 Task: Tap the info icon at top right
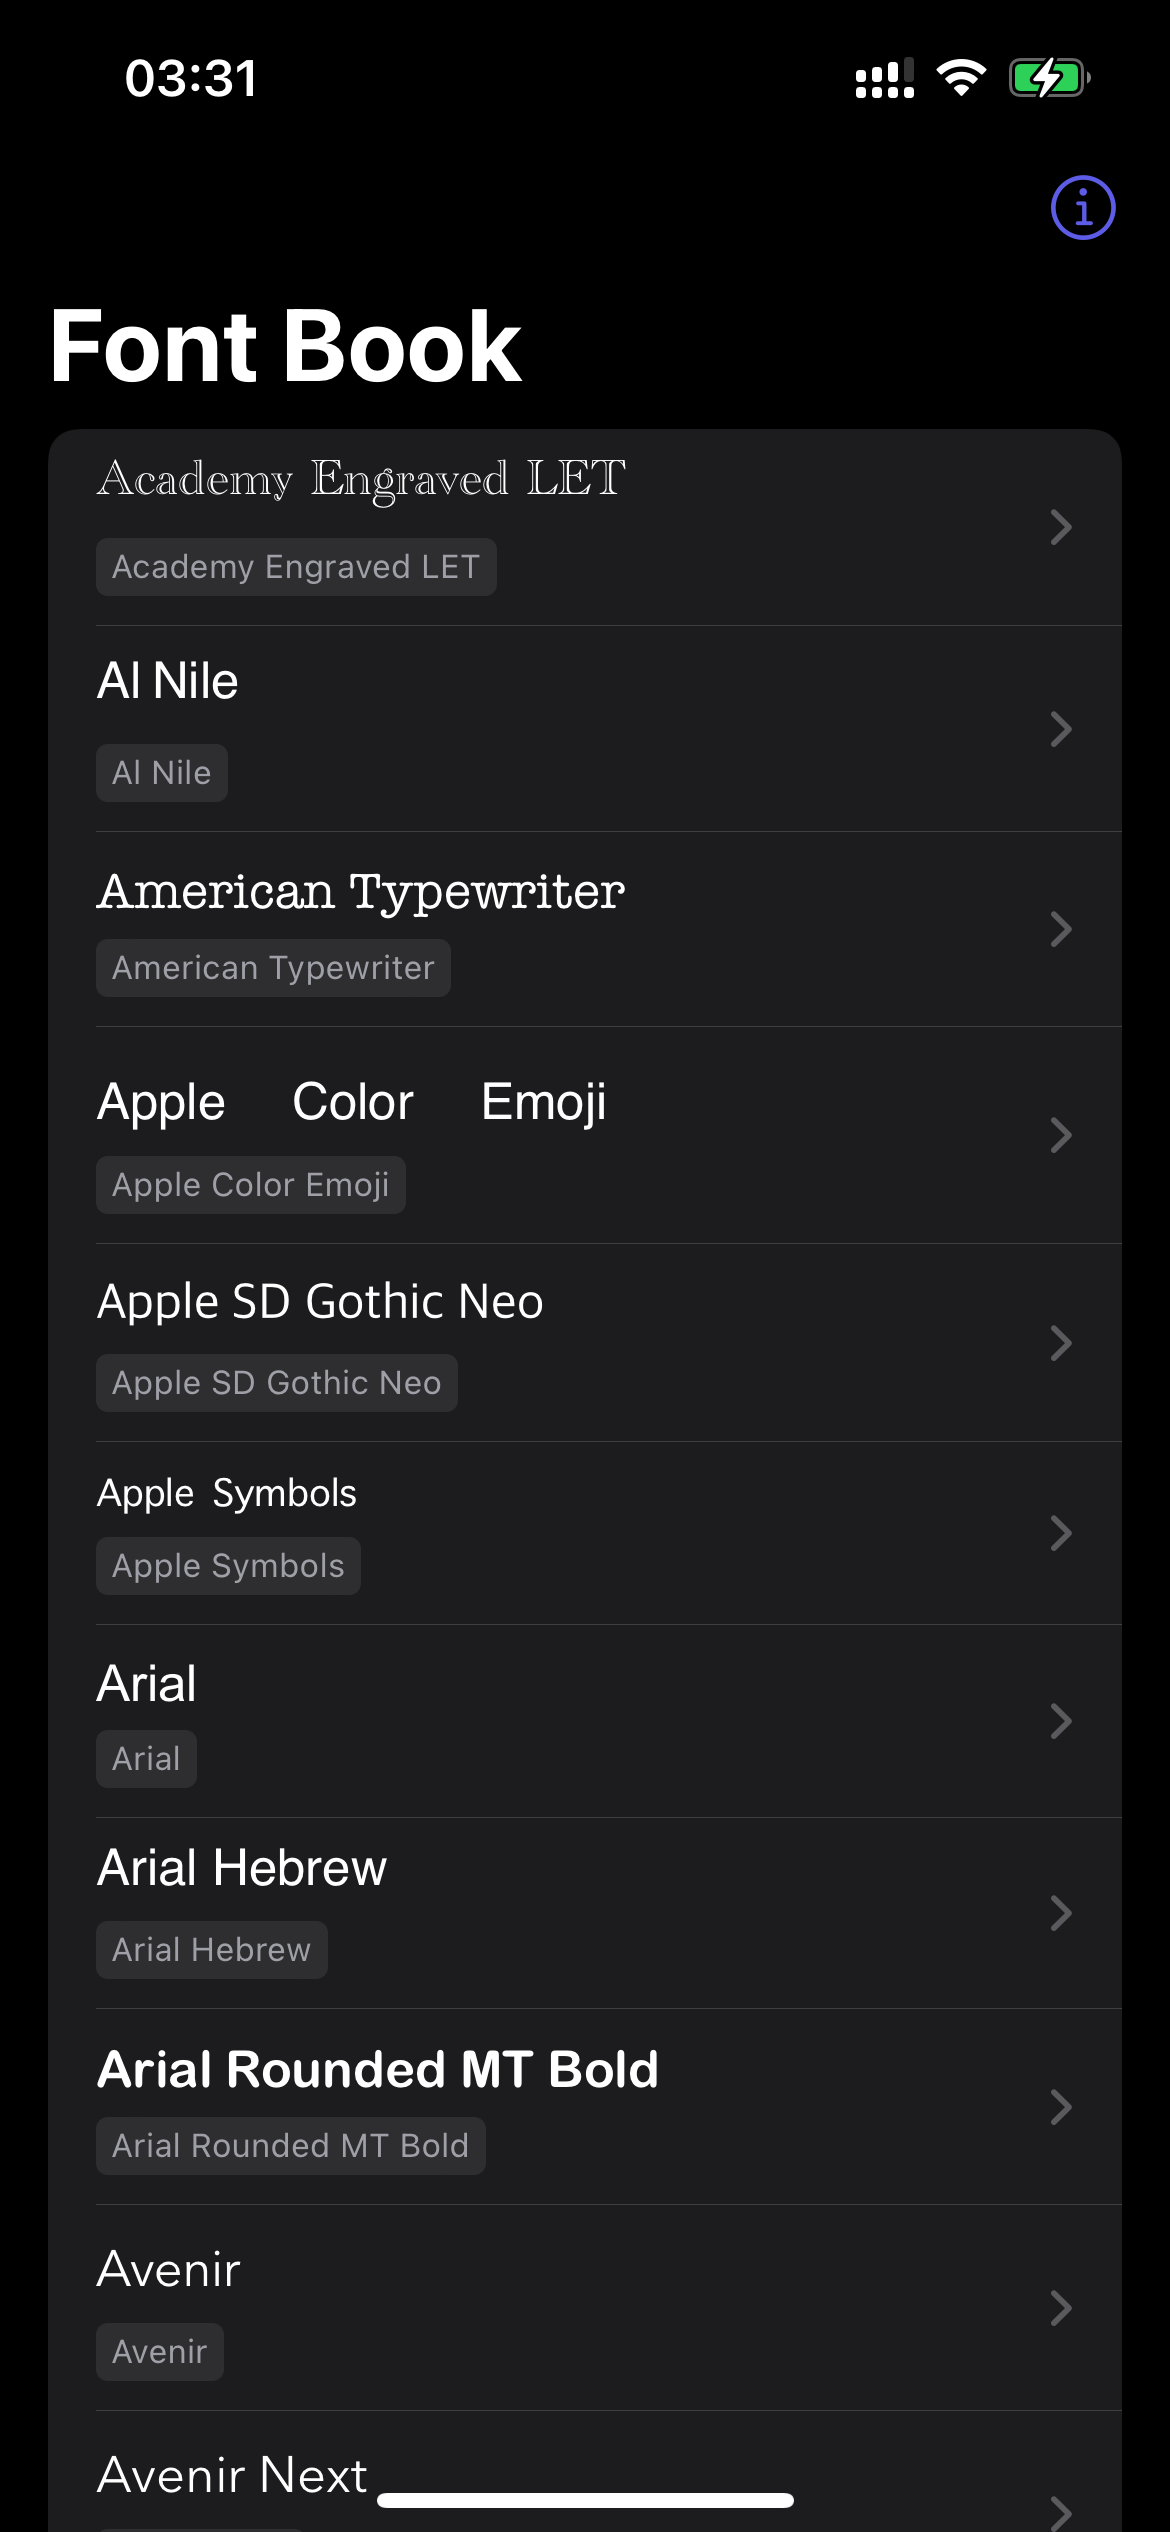coord(1082,208)
